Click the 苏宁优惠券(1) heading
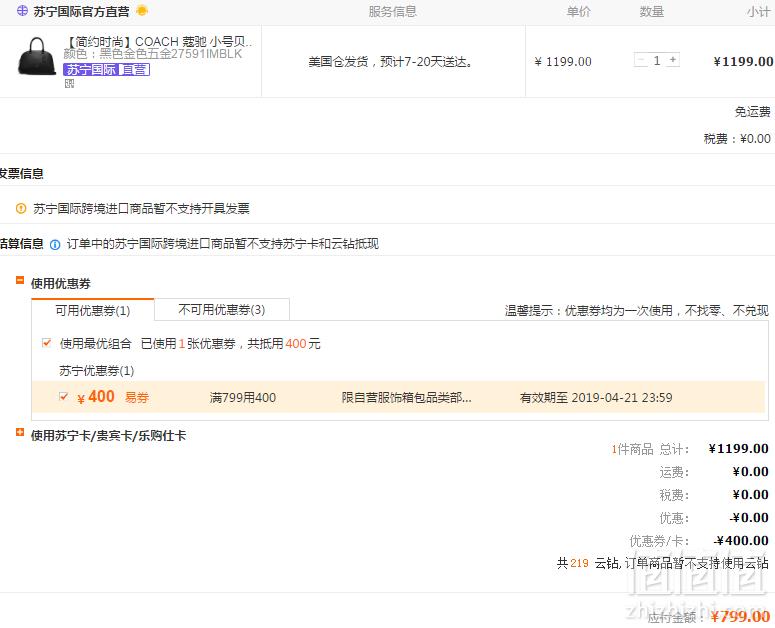The width and height of the screenshot is (775, 628). click(x=96, y=371)
